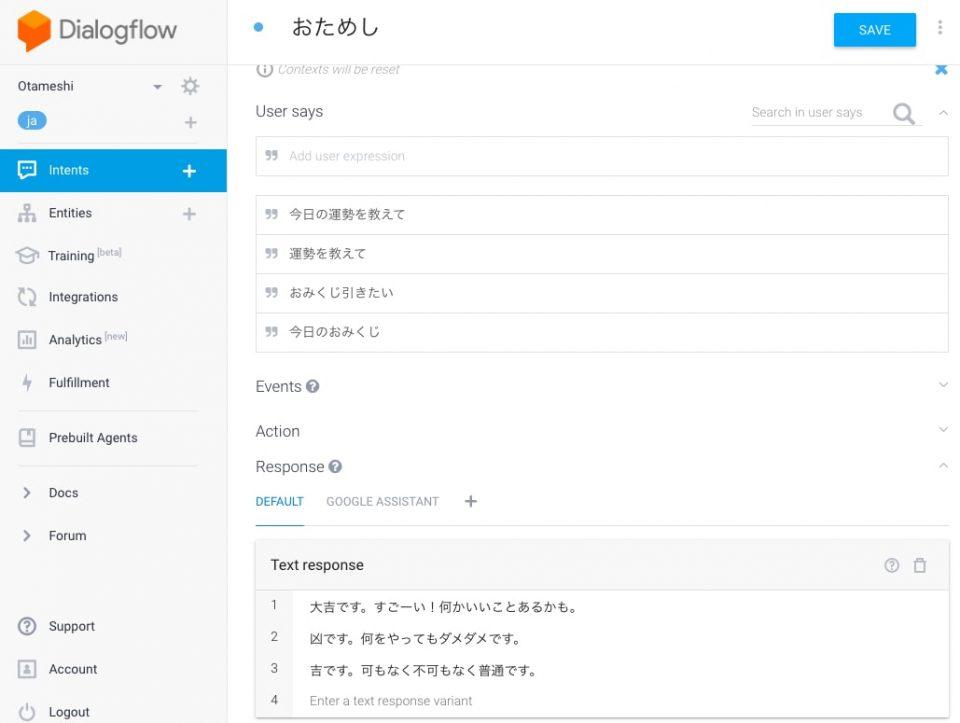
Task: Open Prebuilt Agents page
Action: 93,438
